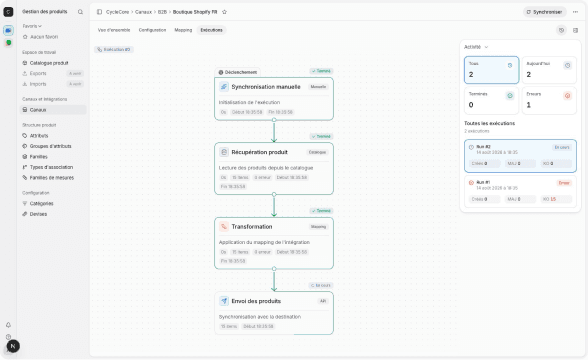This screenshot has height=360, width=588.
Task: Click the Manuelle tag on first node
Action: point(318,87)
